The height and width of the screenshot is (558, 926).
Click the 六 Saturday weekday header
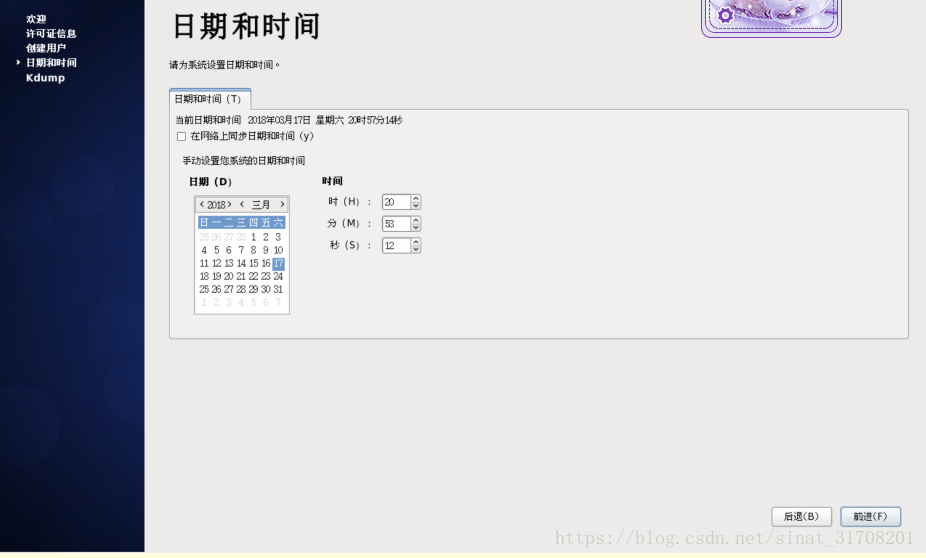coord(278,223)
